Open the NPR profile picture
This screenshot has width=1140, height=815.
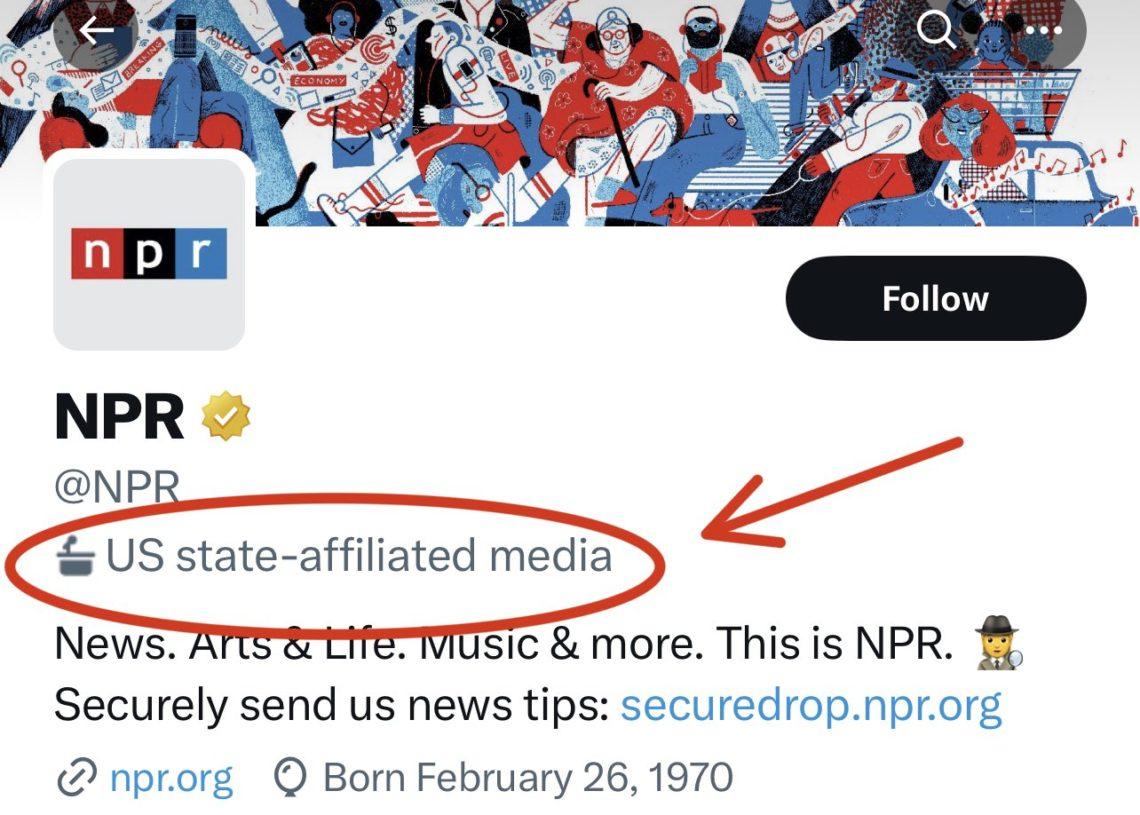pyautogui.click(x=149, y=254)
